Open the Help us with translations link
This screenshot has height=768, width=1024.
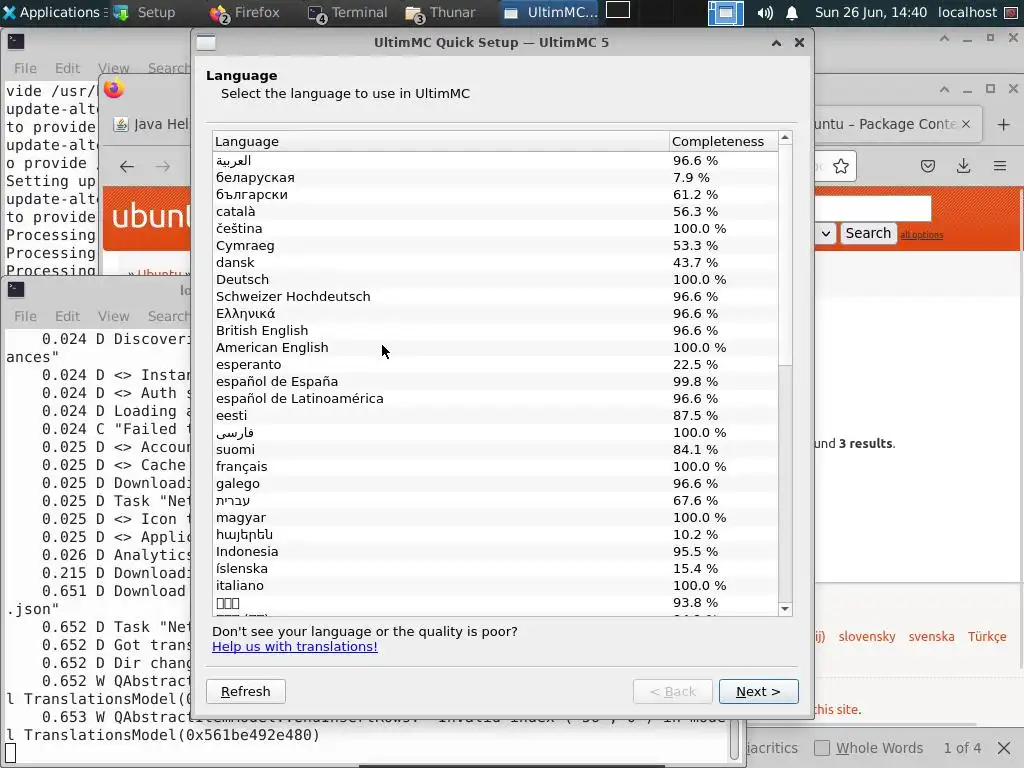(x=295, y=647)
